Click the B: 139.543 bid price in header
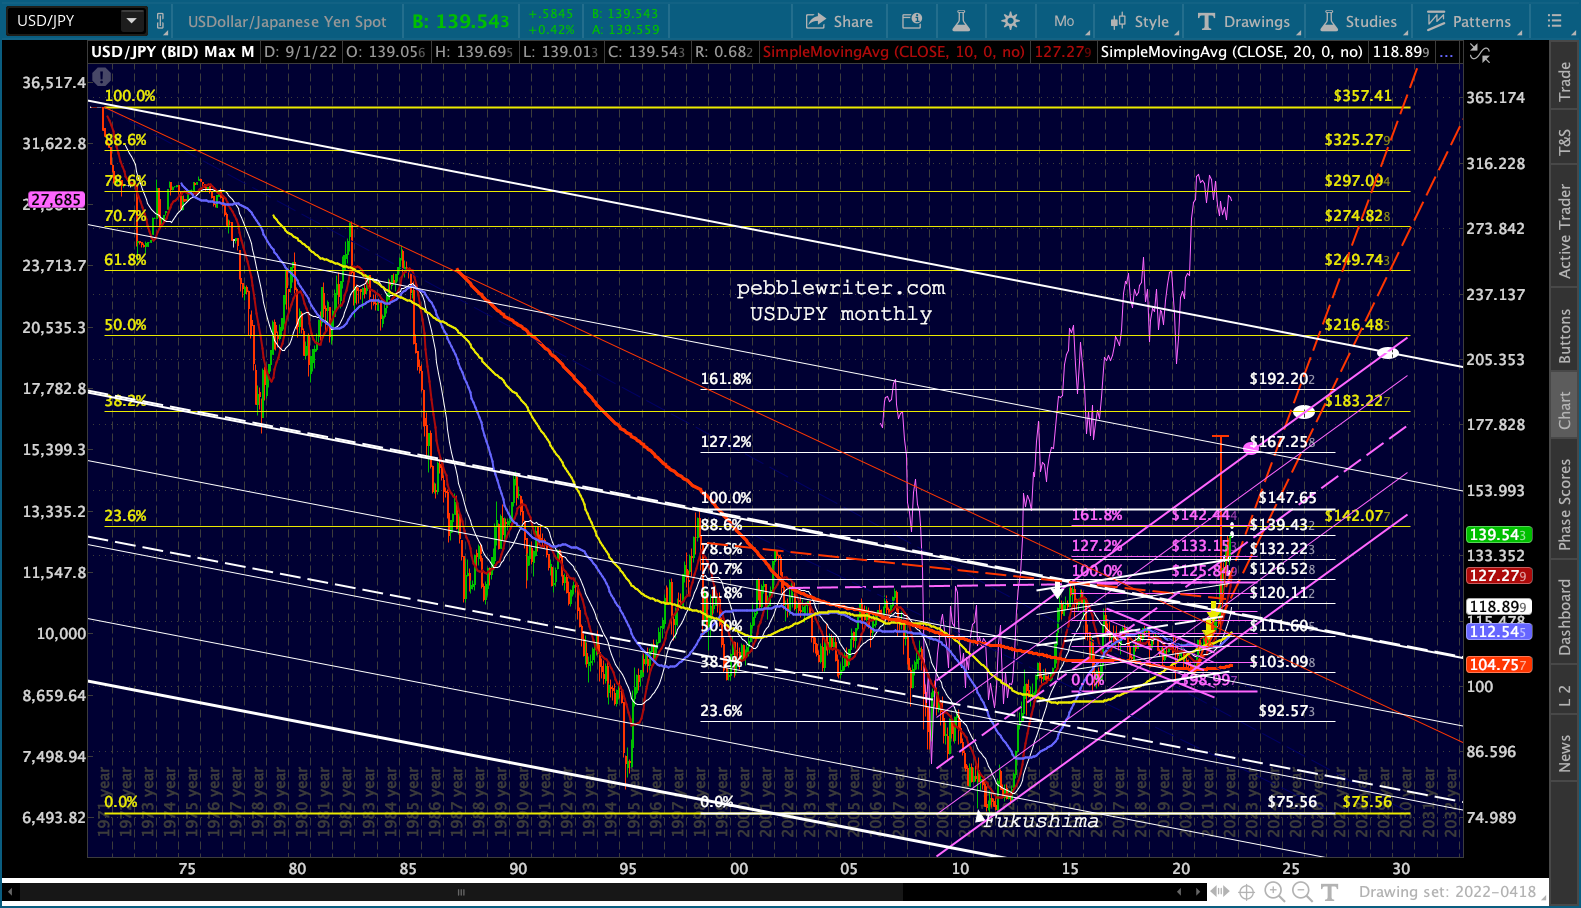 (x=460, y=21)
